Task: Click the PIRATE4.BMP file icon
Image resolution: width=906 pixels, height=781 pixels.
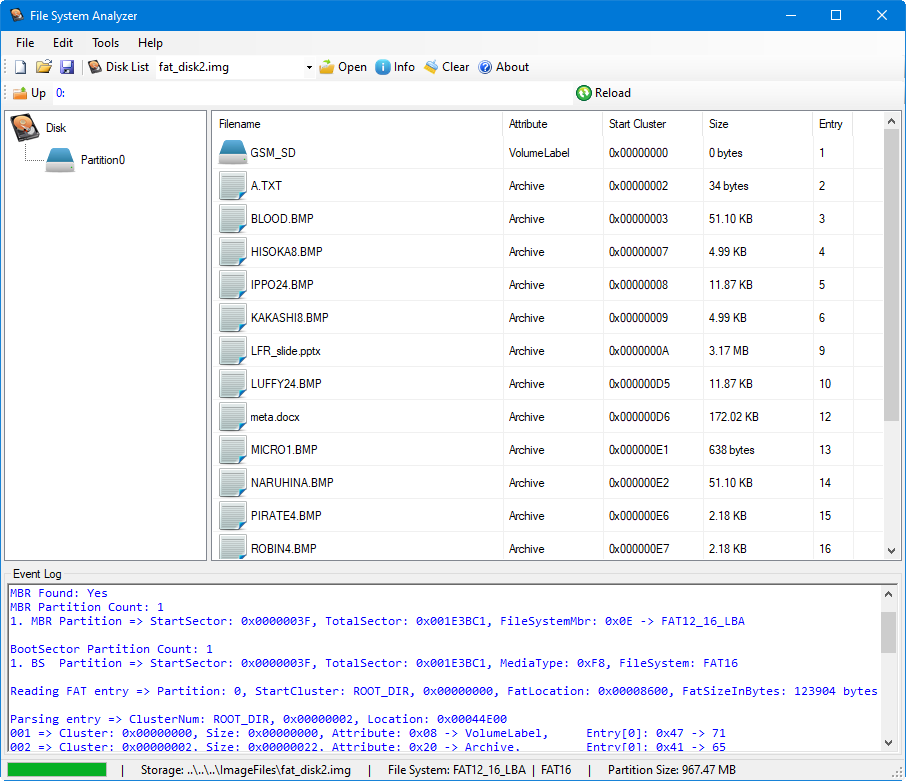Action: coord(233,515)
